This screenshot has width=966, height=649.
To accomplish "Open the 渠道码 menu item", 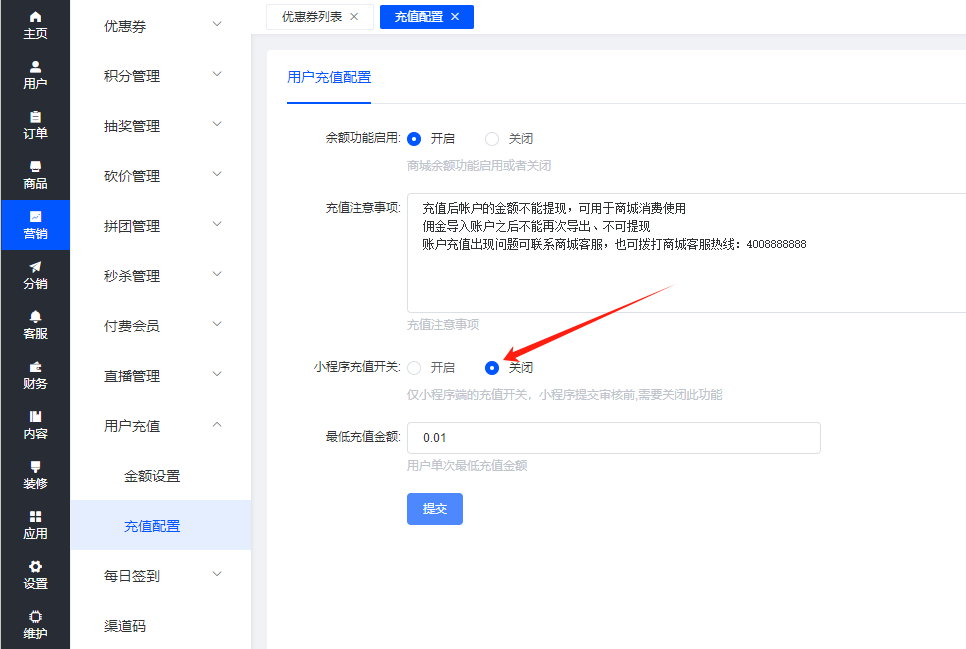I will [125, 626].
